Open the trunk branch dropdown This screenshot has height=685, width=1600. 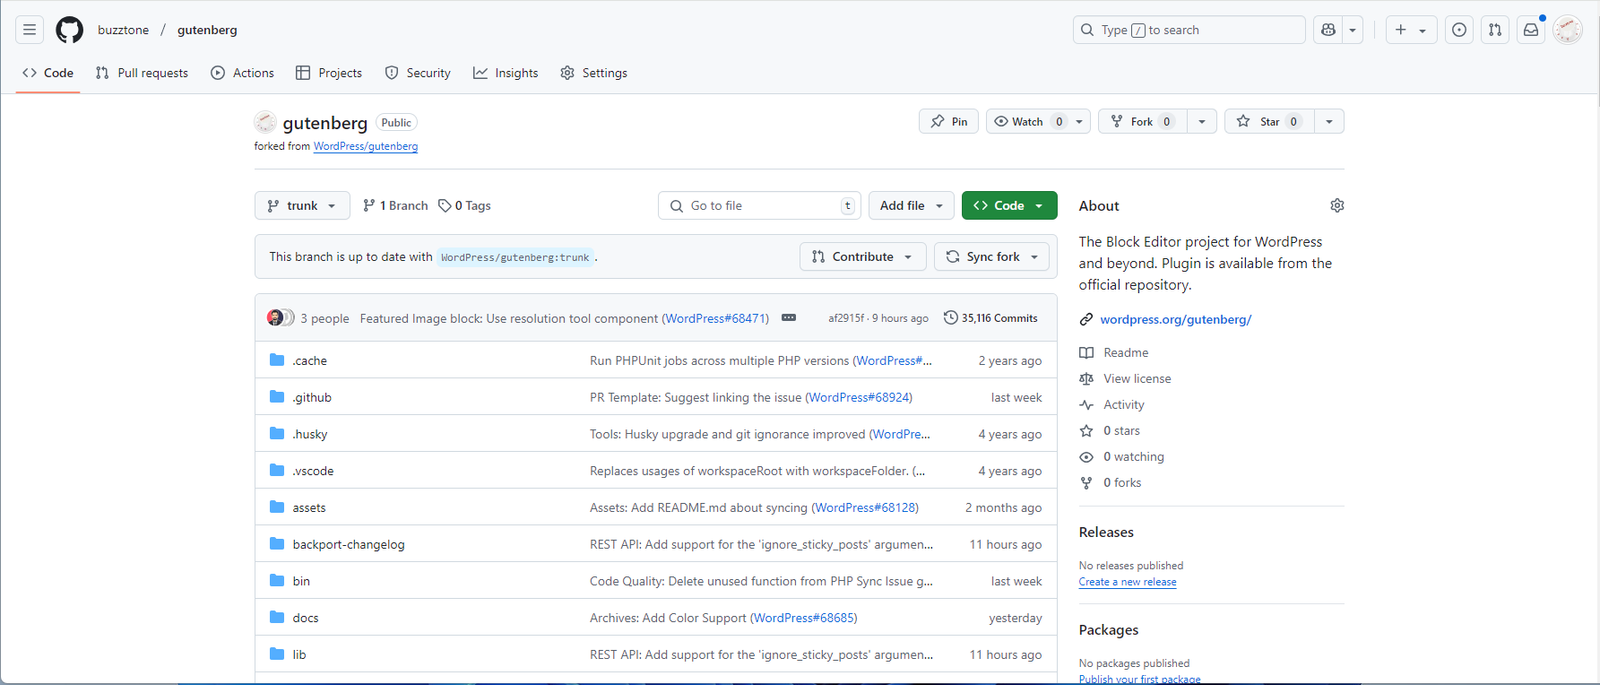point(302,206)
